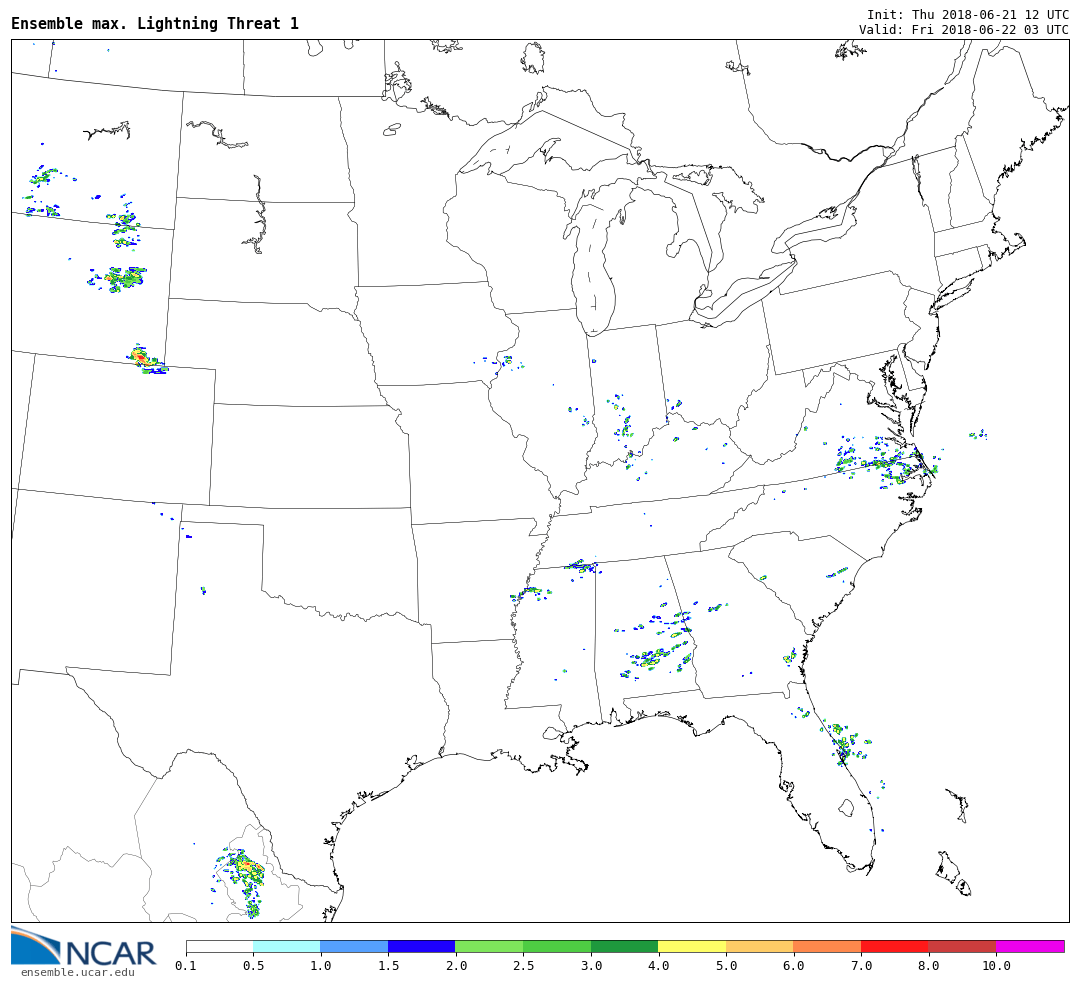The width and height of the screenshot is (1080, 985).
Task: Select the light cyan 0.5–1.0 swatch
Action: coord(286,946)
